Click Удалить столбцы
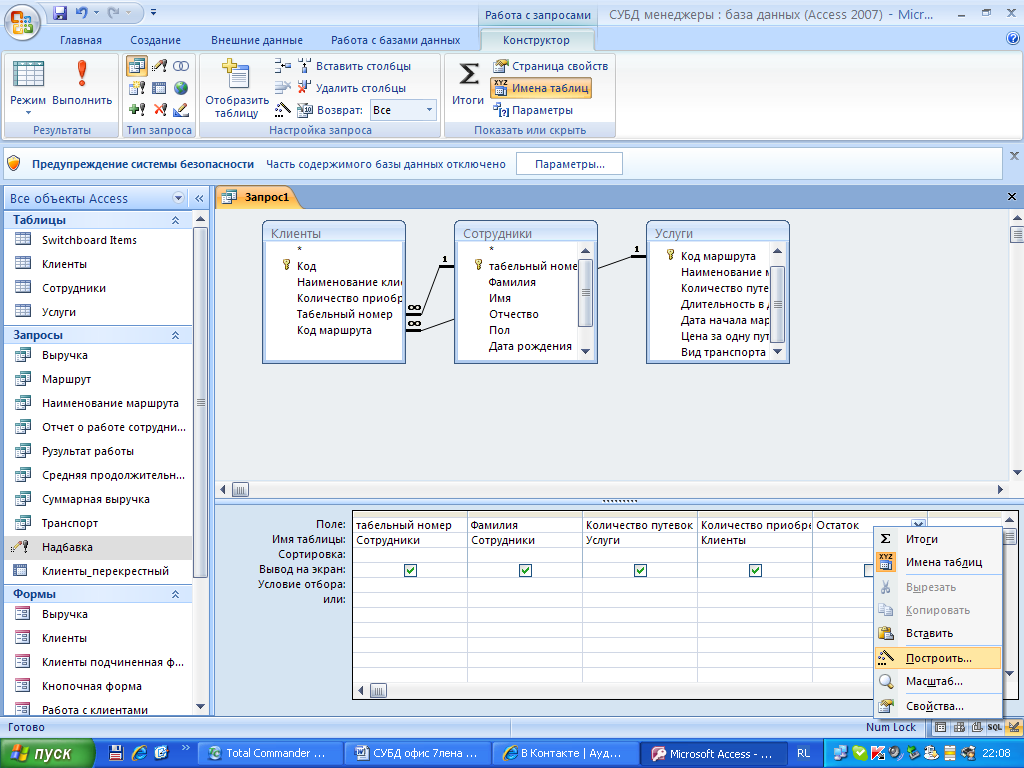Image resolution: width=1024 pixels, height=768 pixels. [352, 88]
